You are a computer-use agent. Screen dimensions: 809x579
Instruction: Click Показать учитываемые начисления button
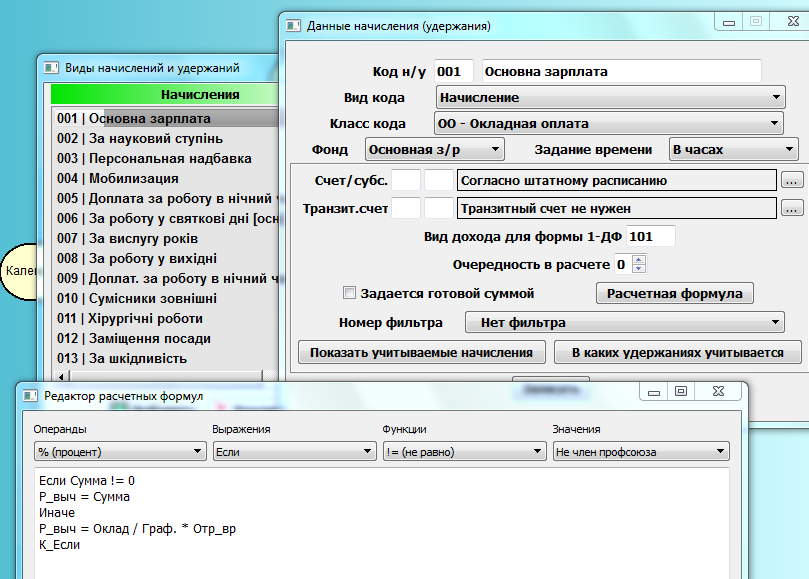[423, 353]
